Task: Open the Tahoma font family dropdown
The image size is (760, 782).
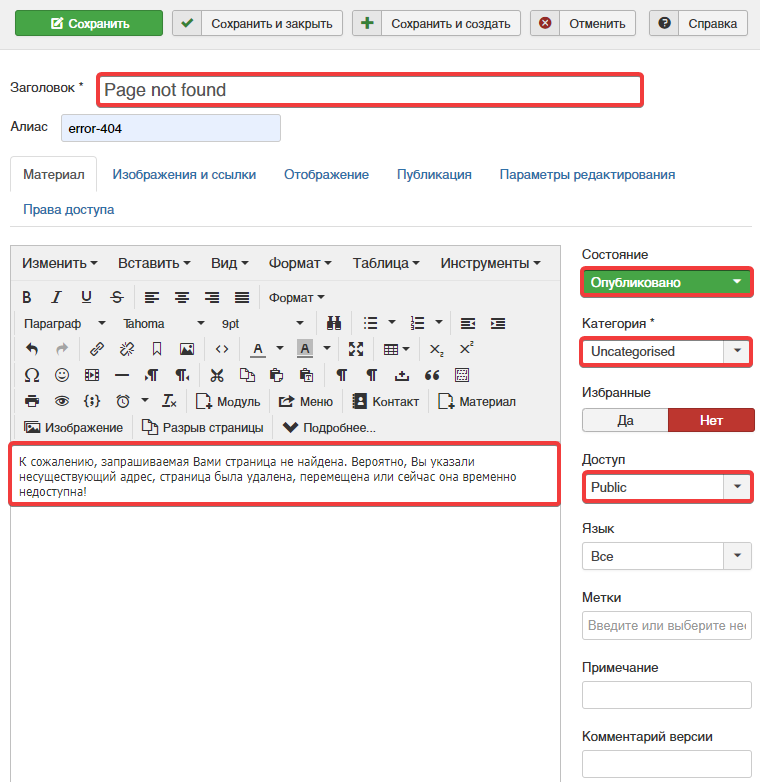Action: (164, 323)
